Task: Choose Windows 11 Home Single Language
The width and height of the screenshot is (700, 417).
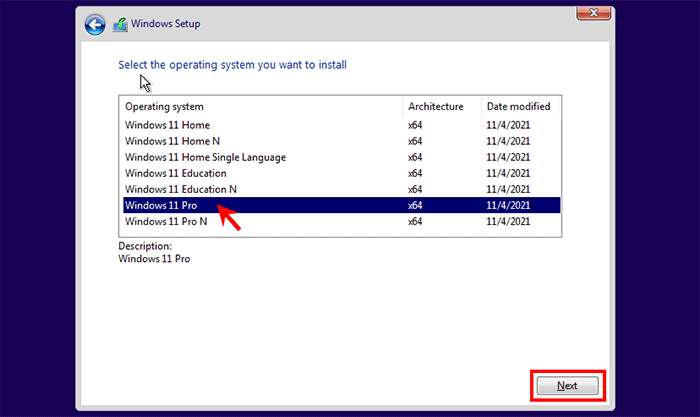Action: click(x=342, y=157)
